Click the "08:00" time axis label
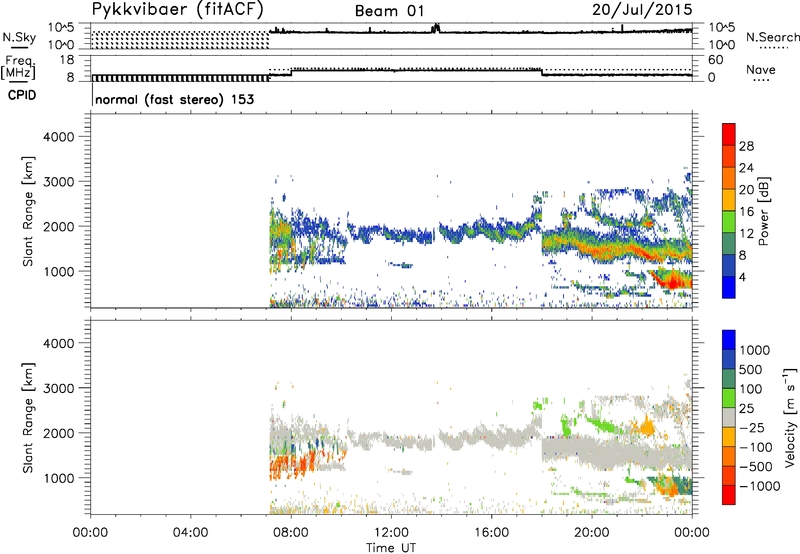 [291, 533]
